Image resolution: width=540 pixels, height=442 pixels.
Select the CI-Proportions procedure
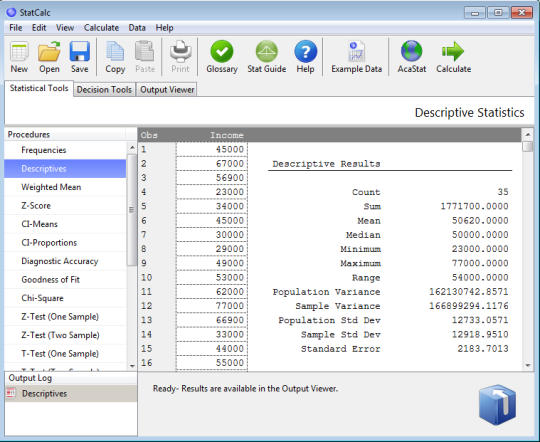pyautogui.click(x=65, y=243)
